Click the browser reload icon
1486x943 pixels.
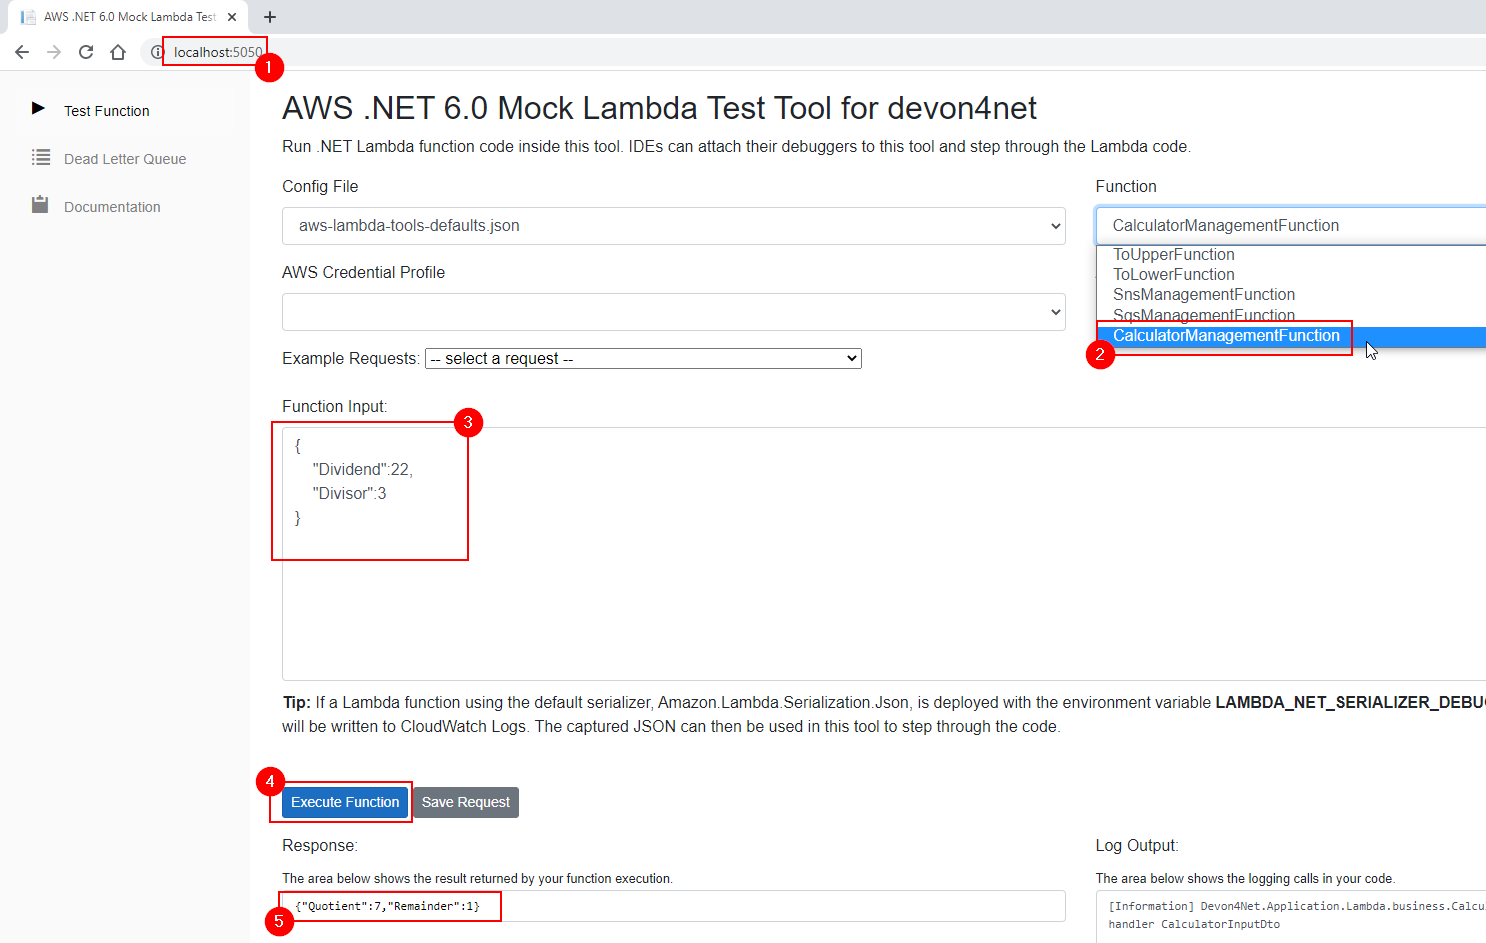click(86, 51)
